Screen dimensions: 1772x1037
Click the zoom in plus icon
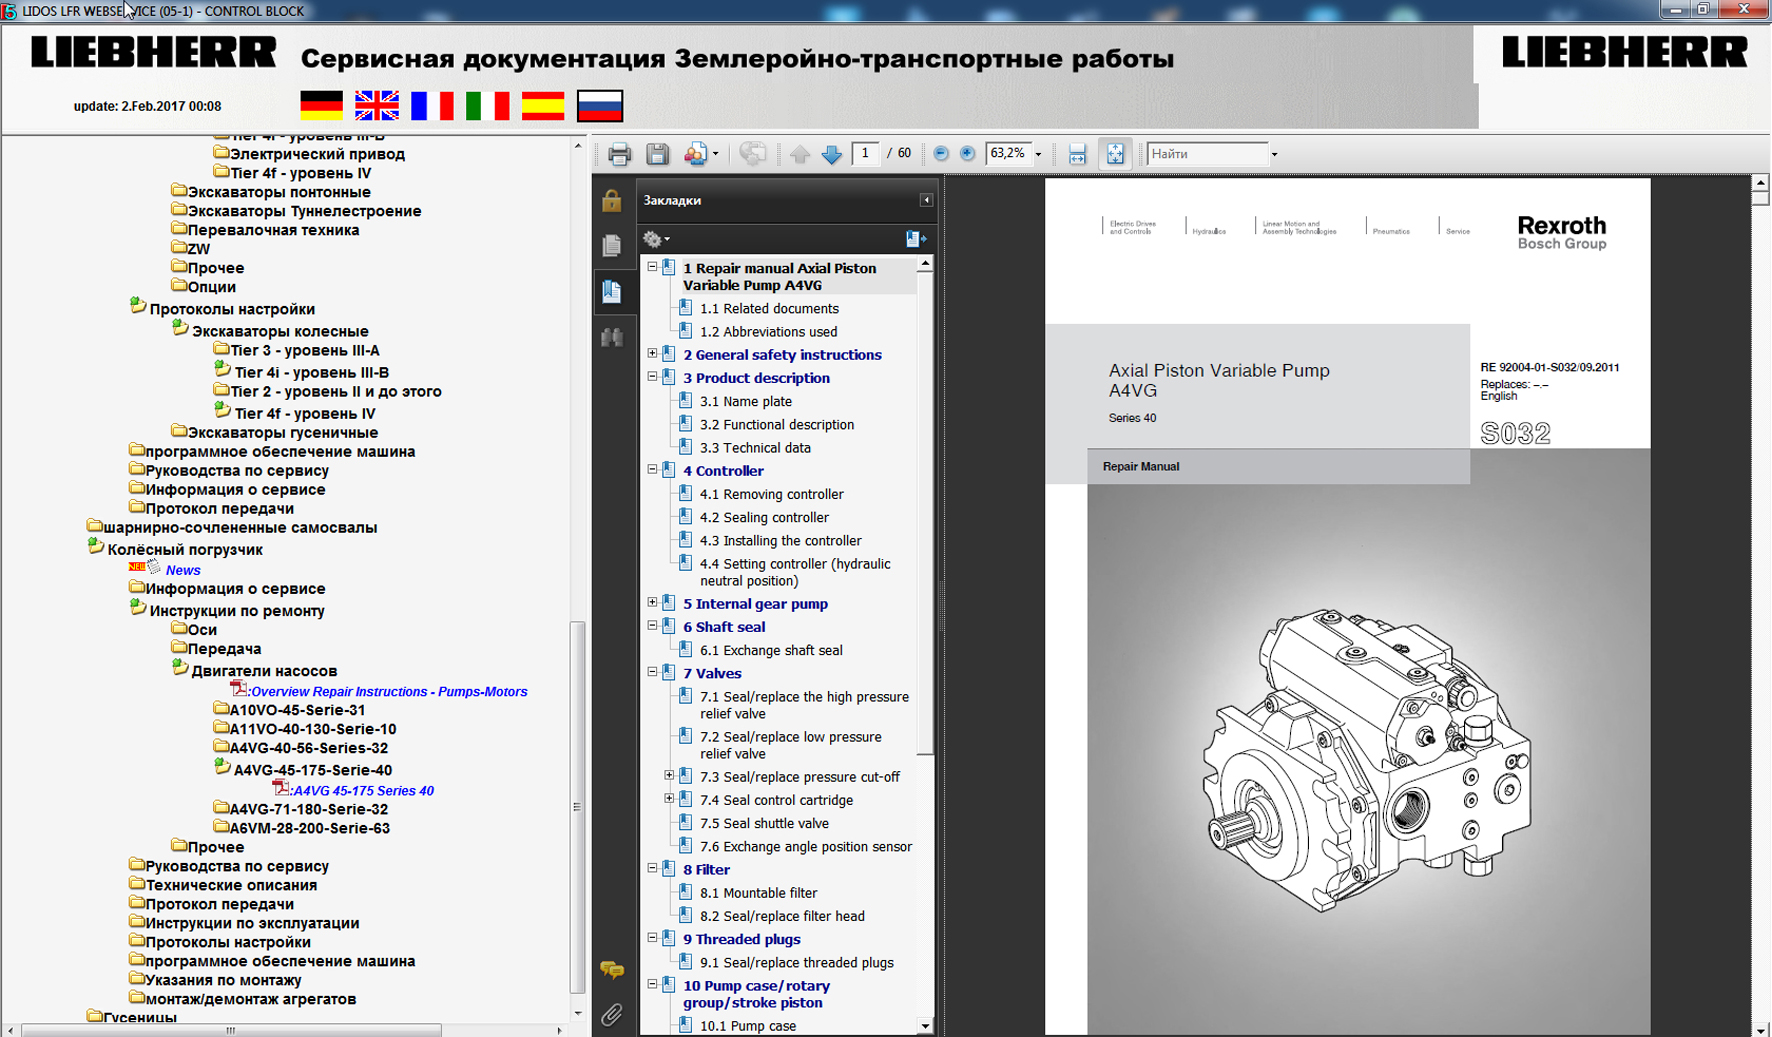967,154
